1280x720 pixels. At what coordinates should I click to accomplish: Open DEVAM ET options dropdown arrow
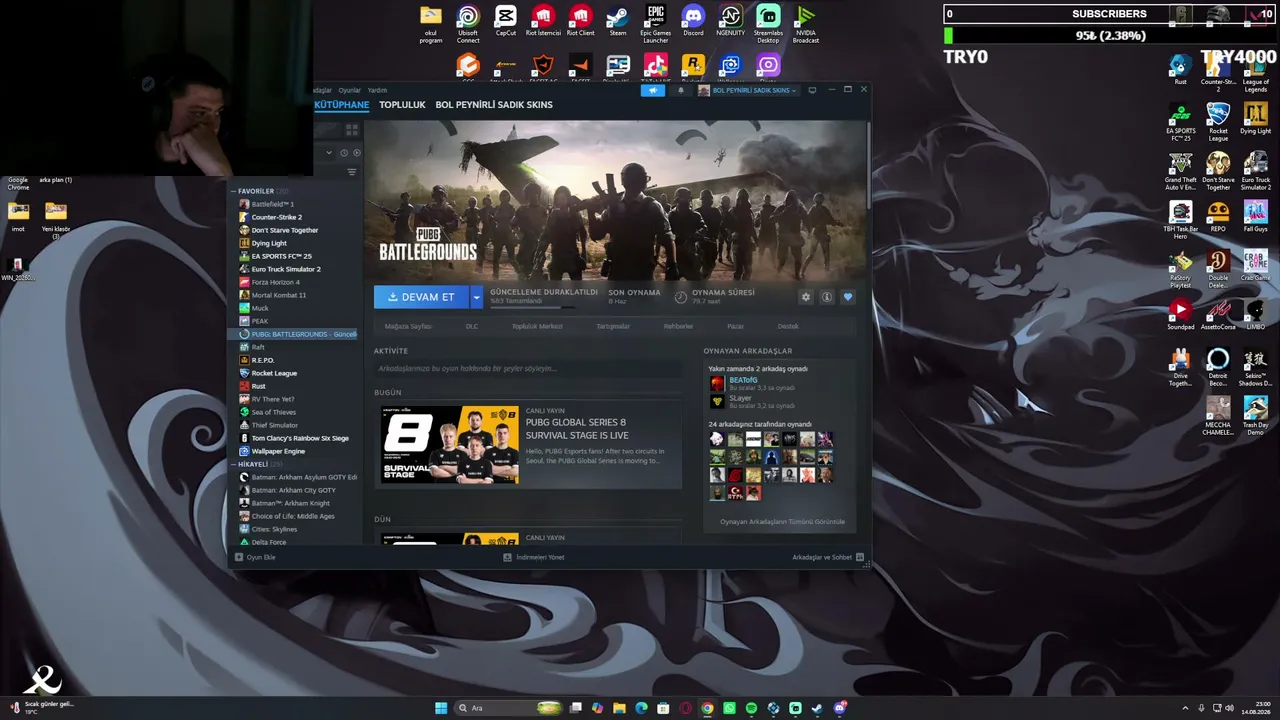[x=476, y=297]
